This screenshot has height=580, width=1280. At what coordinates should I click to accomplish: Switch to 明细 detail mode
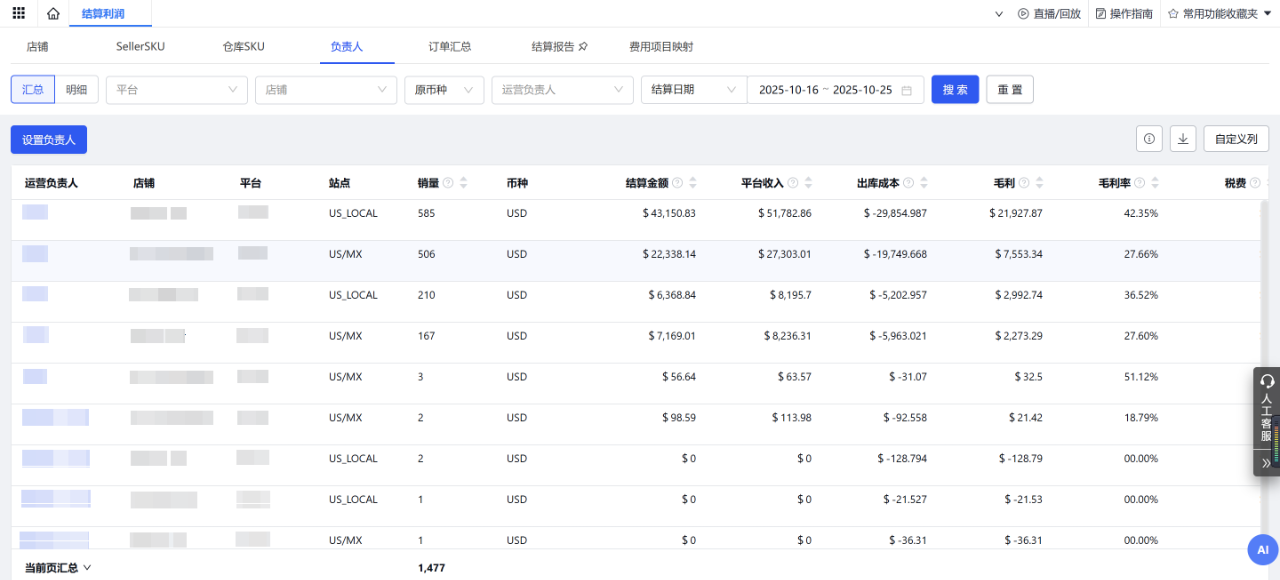77,89
